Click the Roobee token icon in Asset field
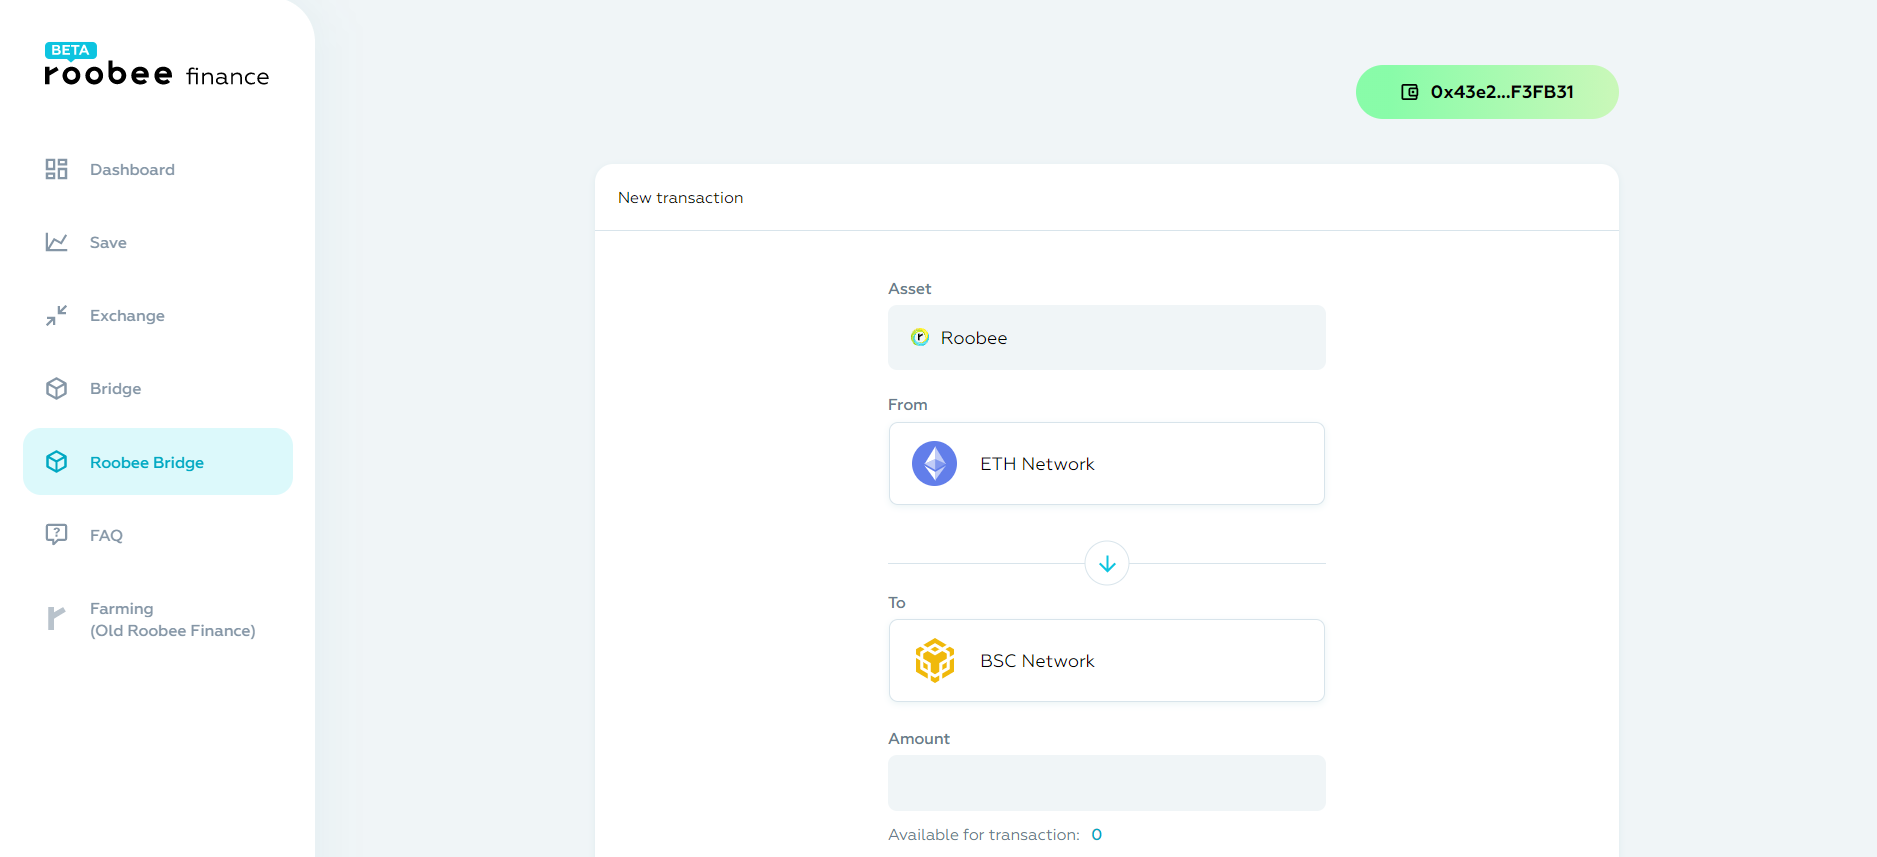Viewport: 1877px width, 857px height. pos(920,338)
